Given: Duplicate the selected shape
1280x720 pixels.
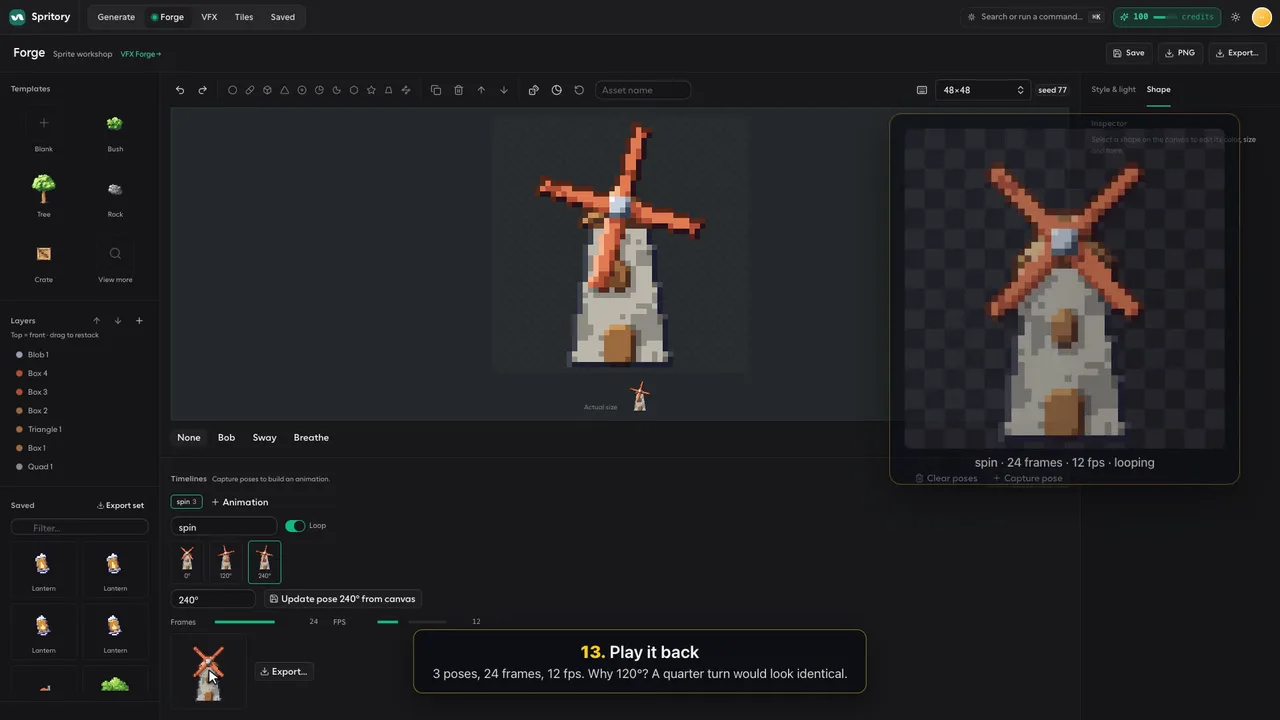Looking at the screenshot, I should point(436,90).
